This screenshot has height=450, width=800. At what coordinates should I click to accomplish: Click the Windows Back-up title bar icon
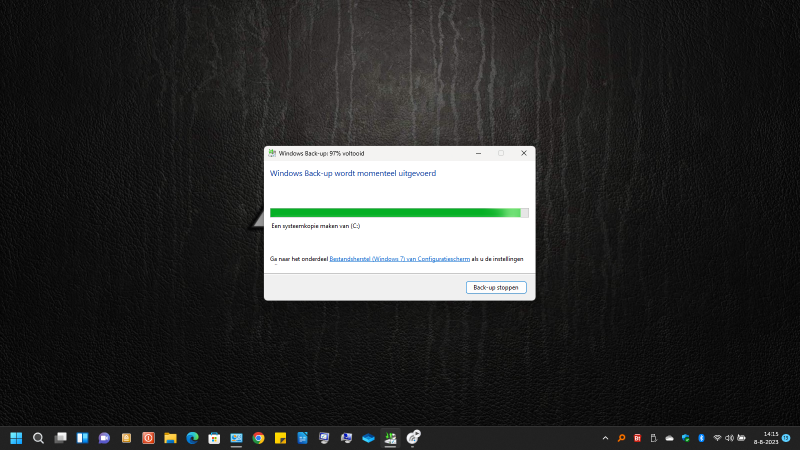click(272, 153)
